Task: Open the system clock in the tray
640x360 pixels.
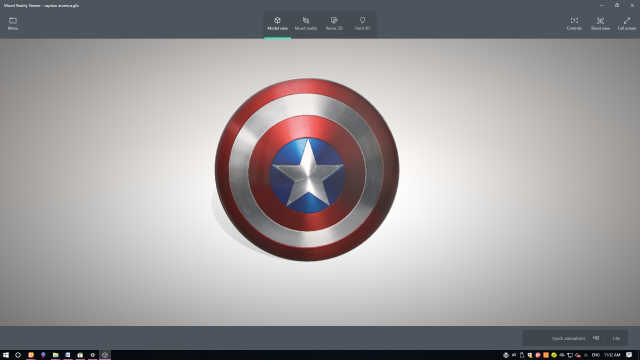Action: (x=612, y=355)
